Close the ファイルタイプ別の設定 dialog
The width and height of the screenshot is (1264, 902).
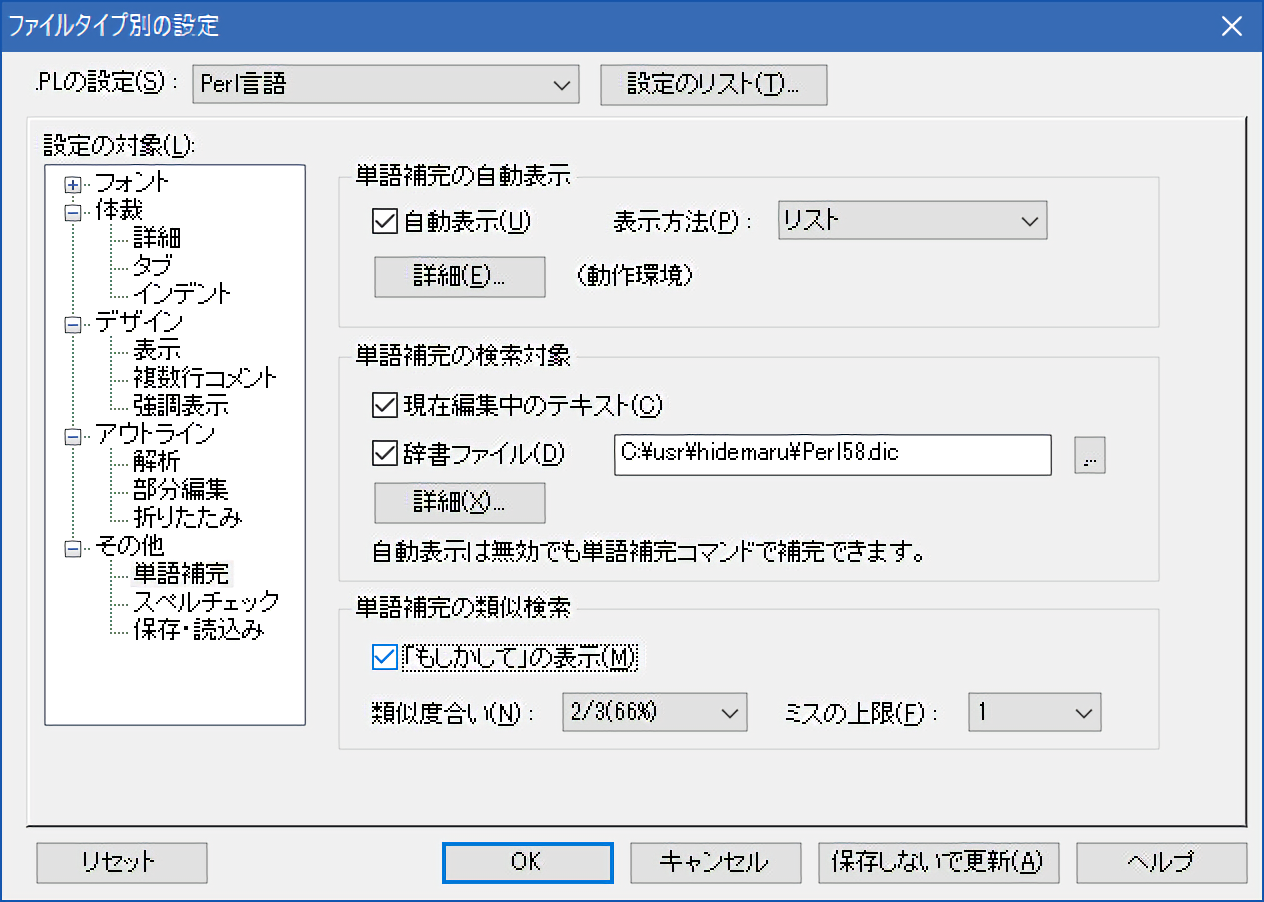[1231, 26]
